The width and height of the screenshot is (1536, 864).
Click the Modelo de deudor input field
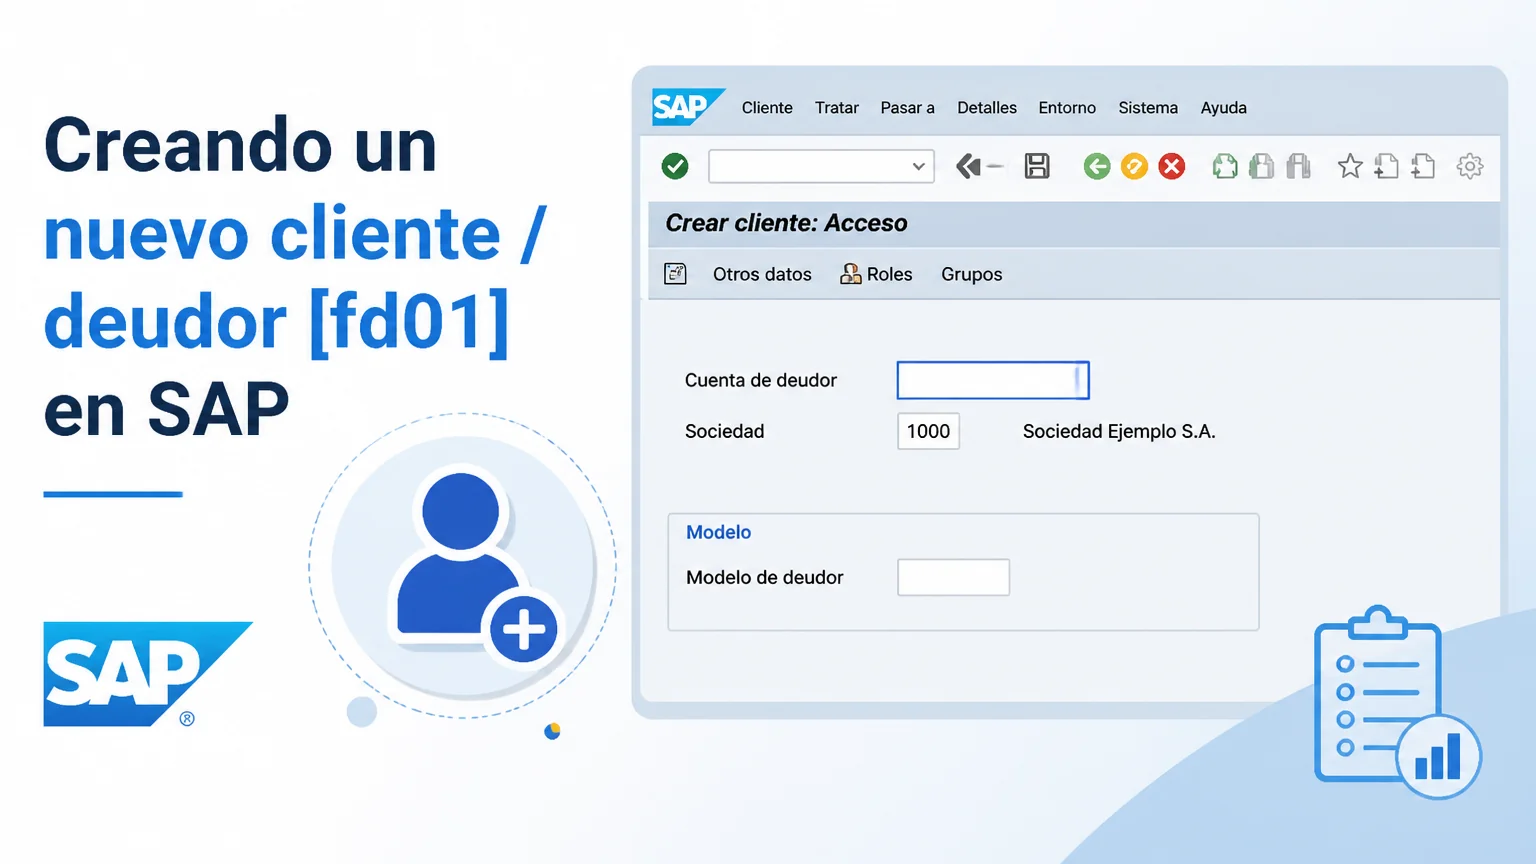point(953,577)
